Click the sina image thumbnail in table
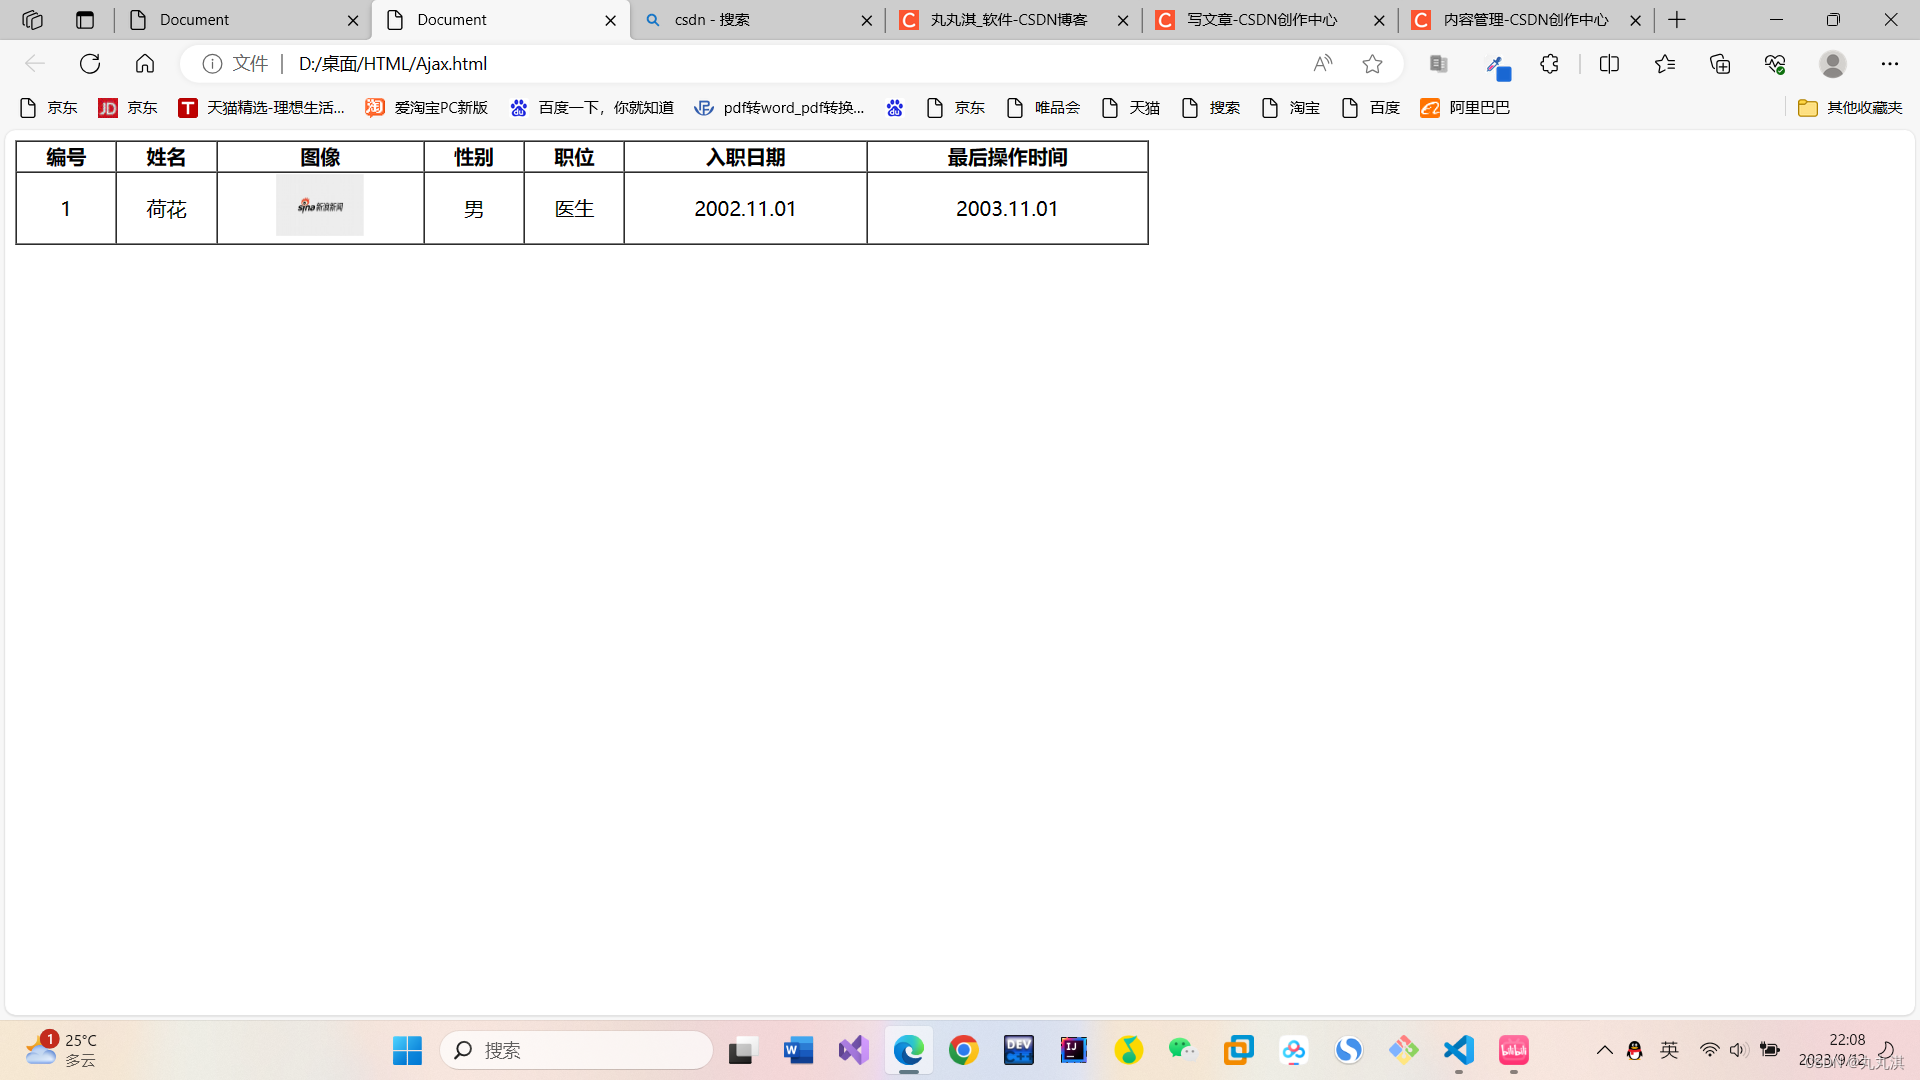Image resolution: width=1920 pixels, height=1080 pixels. point(320,206)
